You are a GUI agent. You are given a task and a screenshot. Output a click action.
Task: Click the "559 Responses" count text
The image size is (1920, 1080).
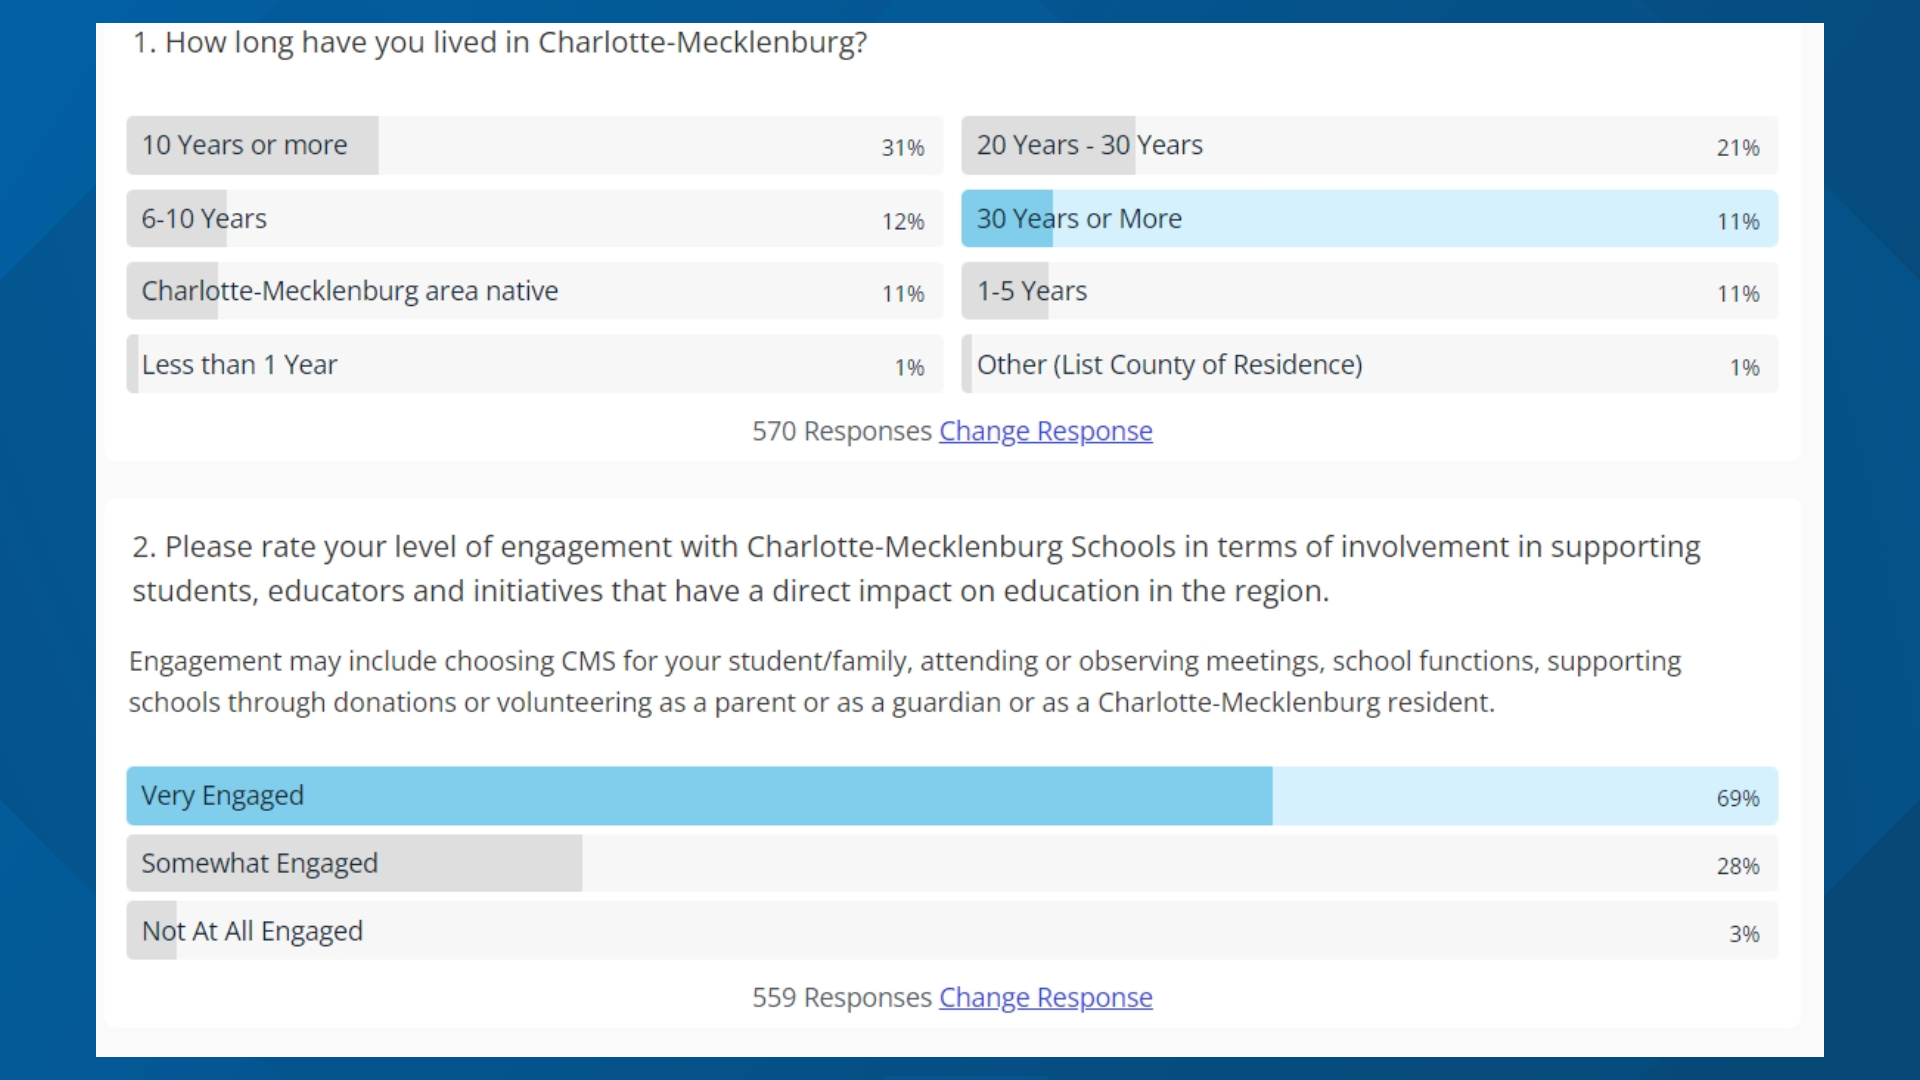841,997
